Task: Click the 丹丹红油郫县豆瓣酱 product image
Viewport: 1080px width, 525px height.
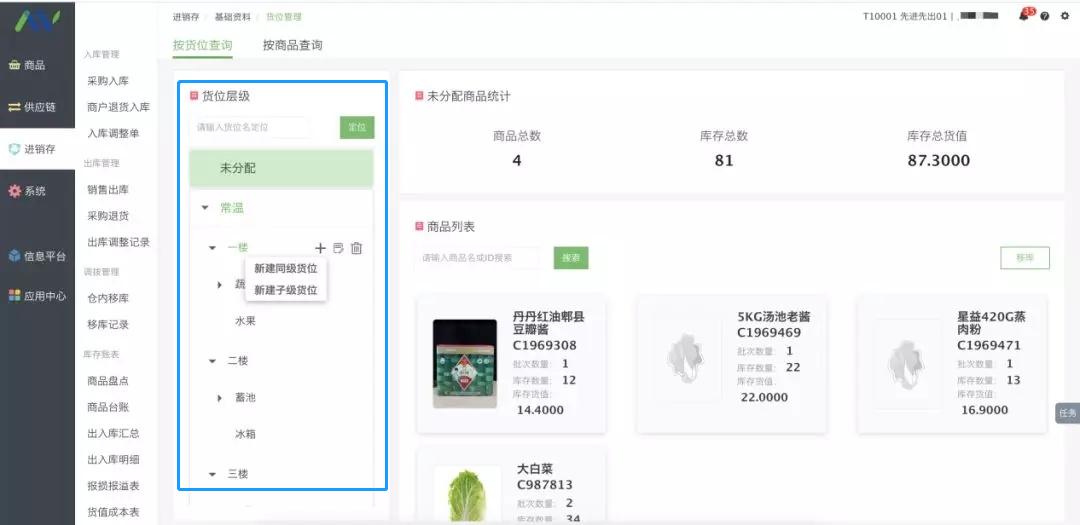Action: [465, 363]
